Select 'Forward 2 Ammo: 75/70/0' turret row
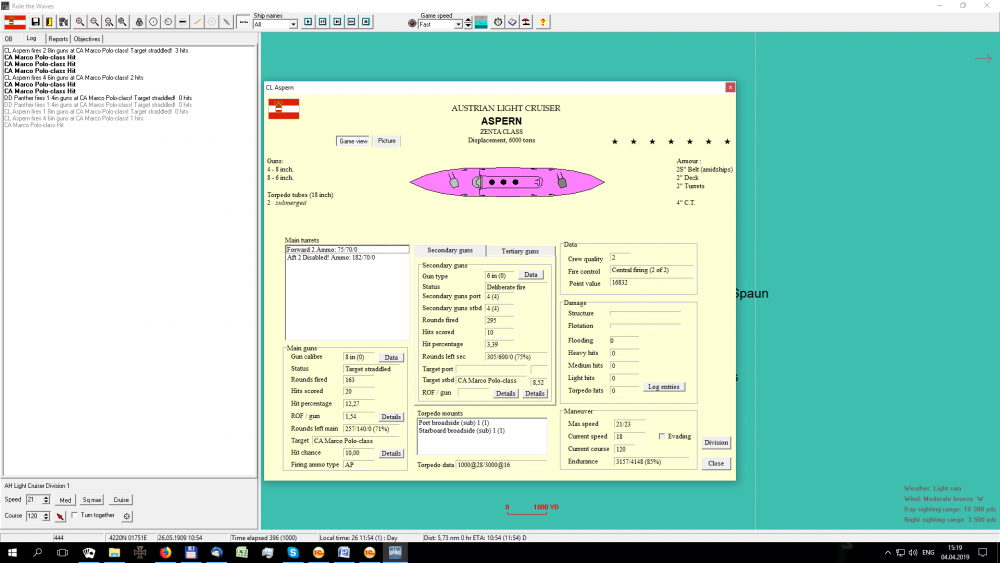The height and width of the screenshot is (563, 1000). tap(347, 250)
